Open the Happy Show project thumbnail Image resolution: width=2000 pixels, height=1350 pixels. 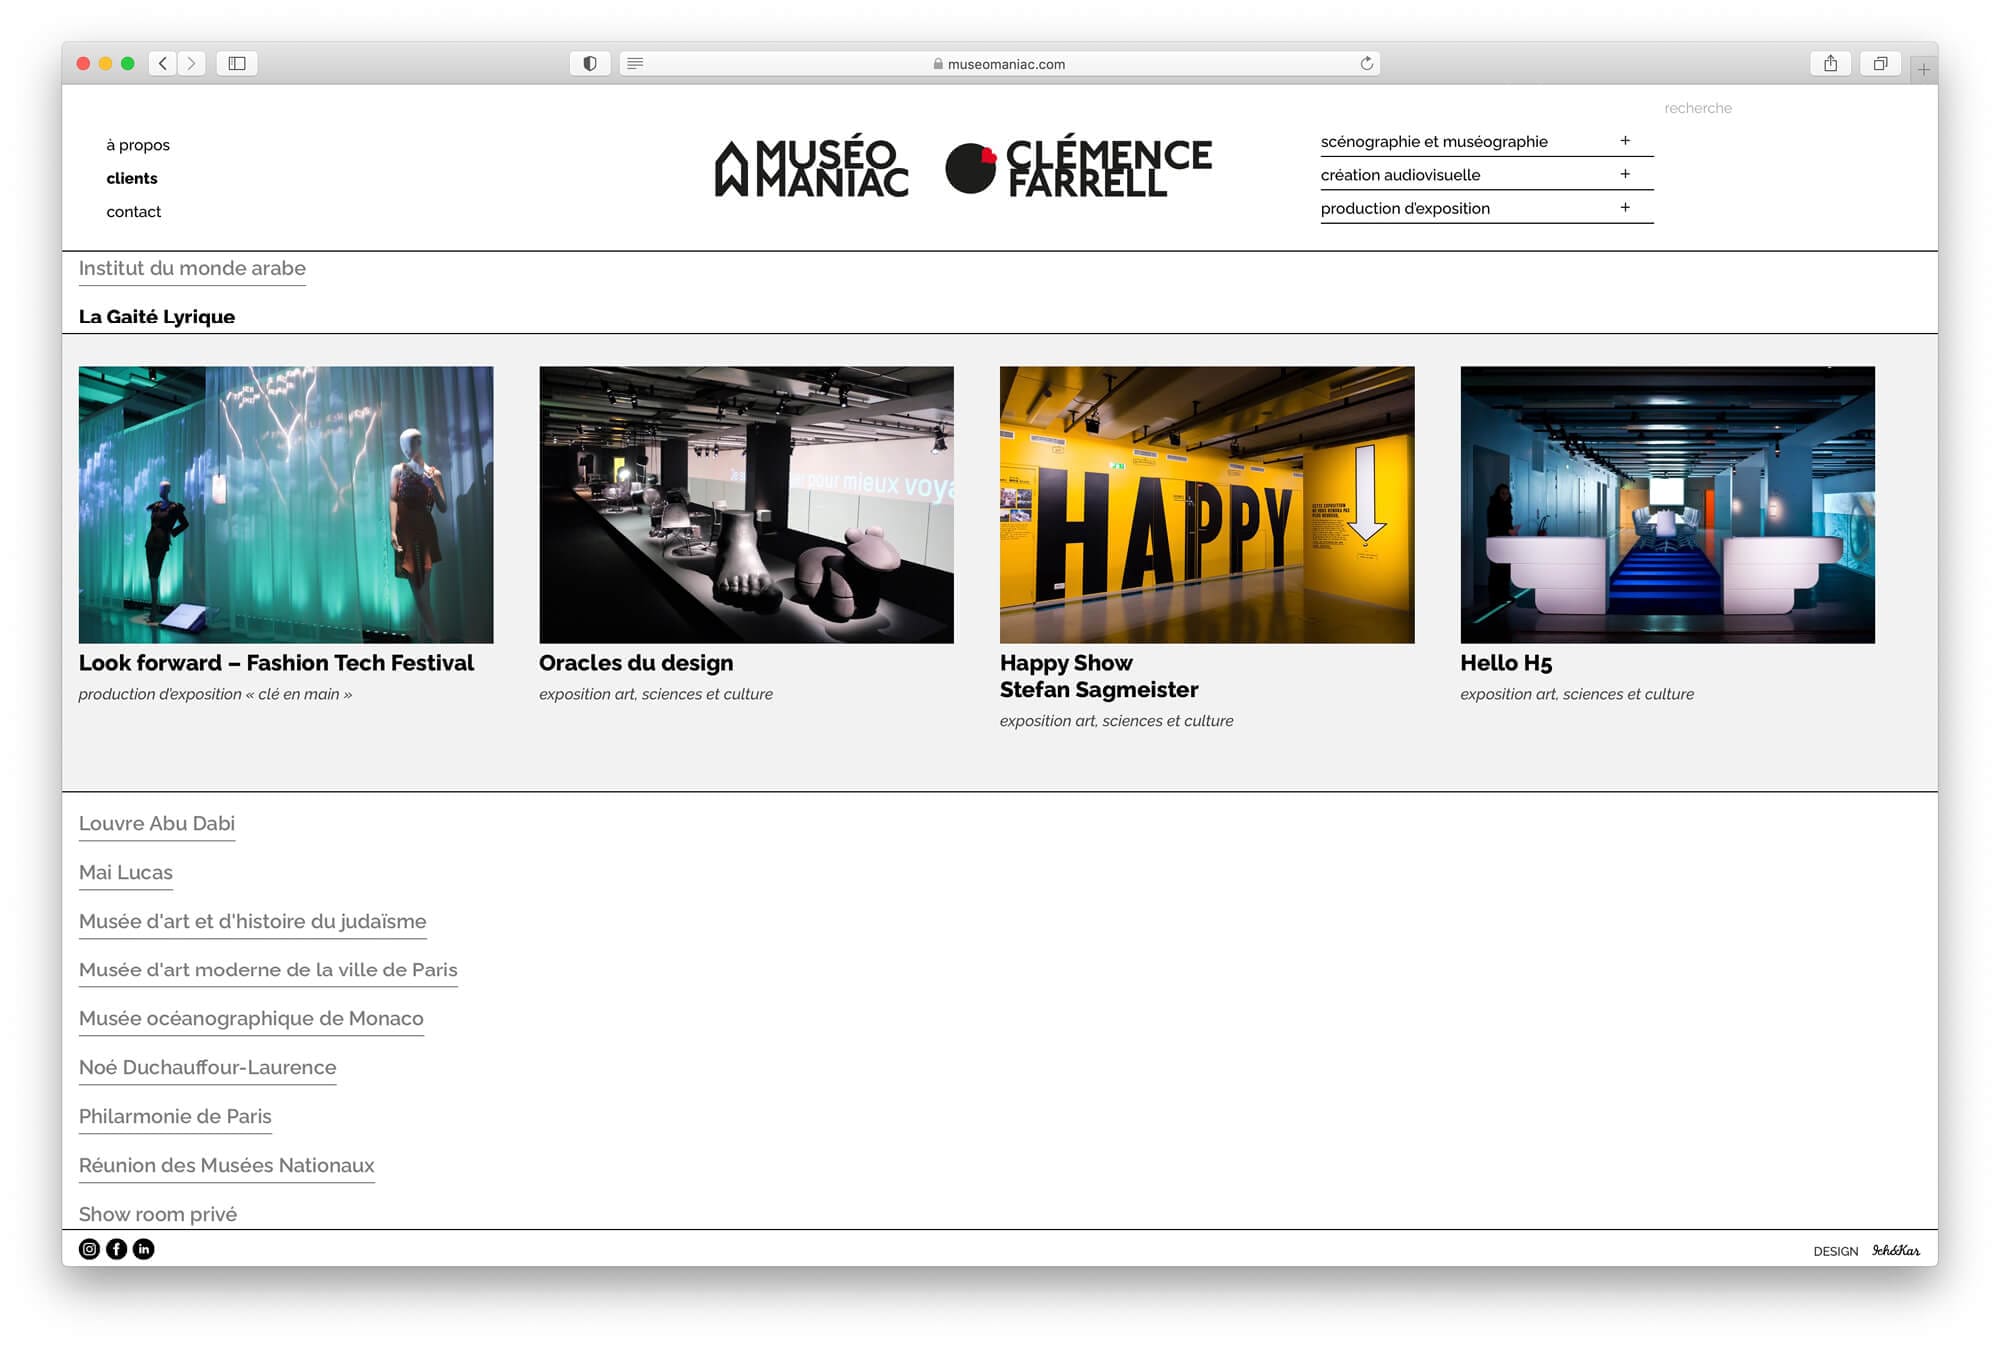[x=1206, y=504]
